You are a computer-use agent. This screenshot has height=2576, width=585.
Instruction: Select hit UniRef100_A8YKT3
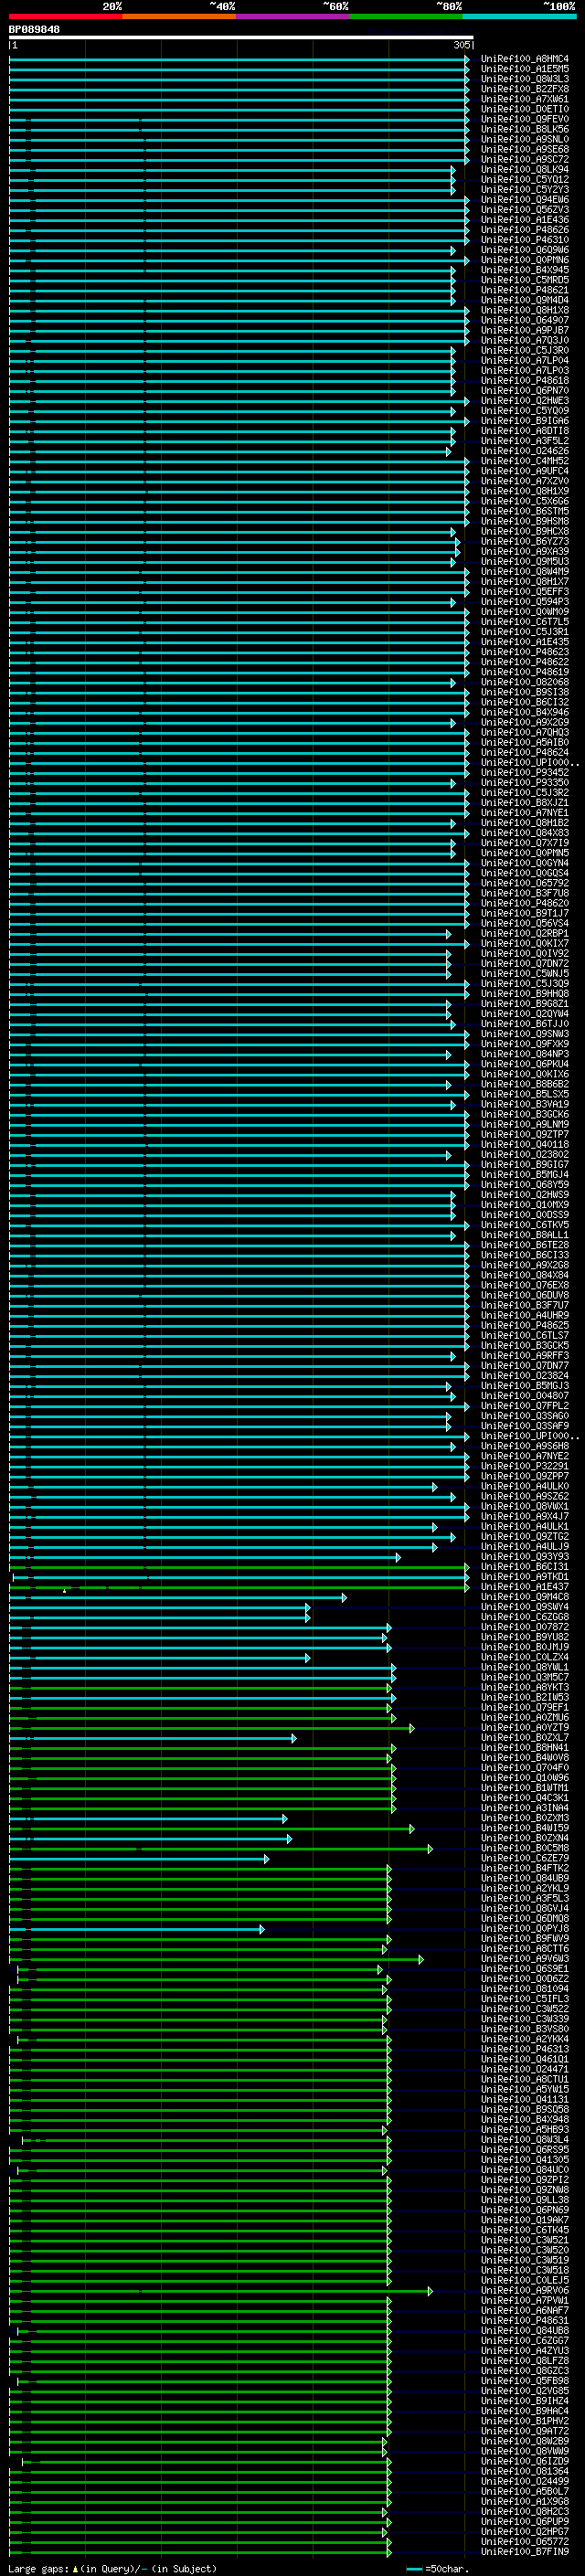coord(524,1687)
